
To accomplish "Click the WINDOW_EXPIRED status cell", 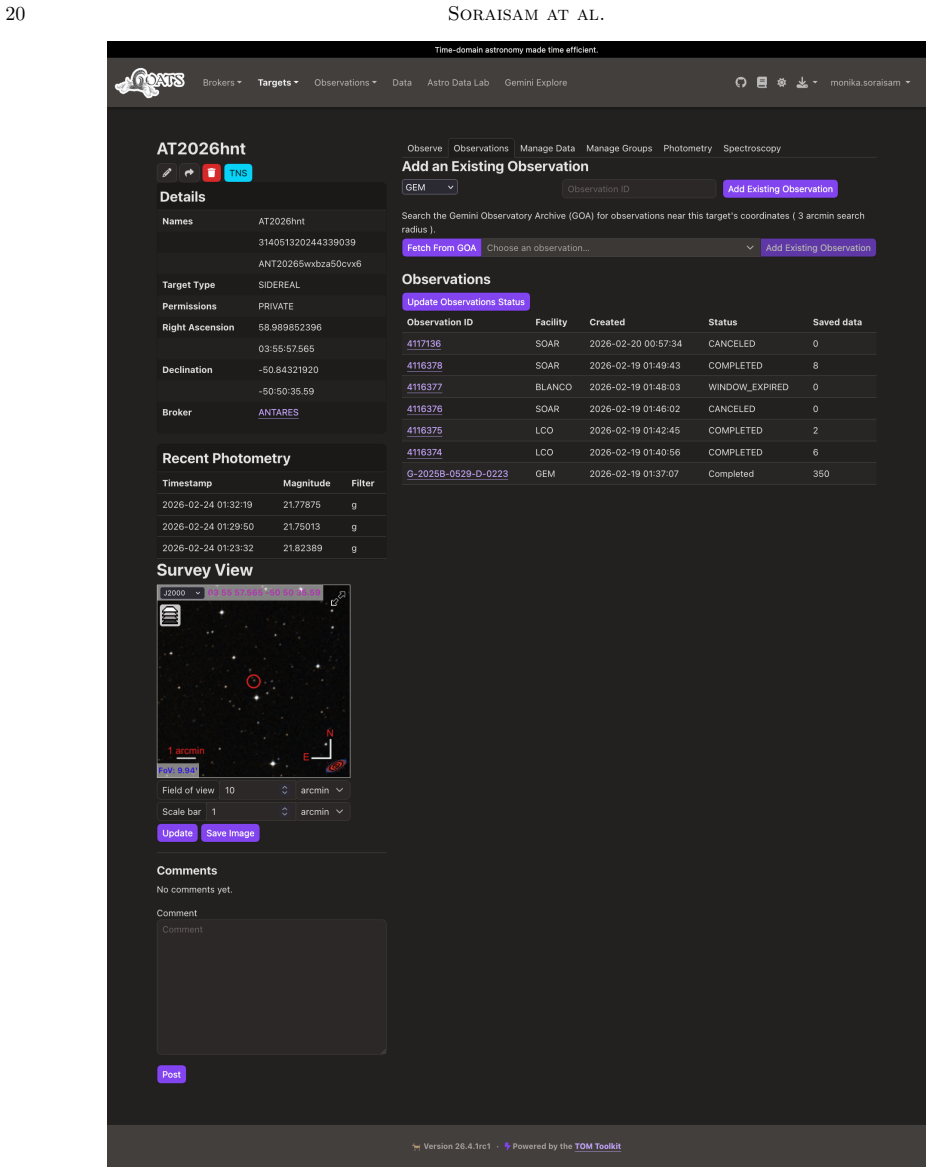I will 748,388.
